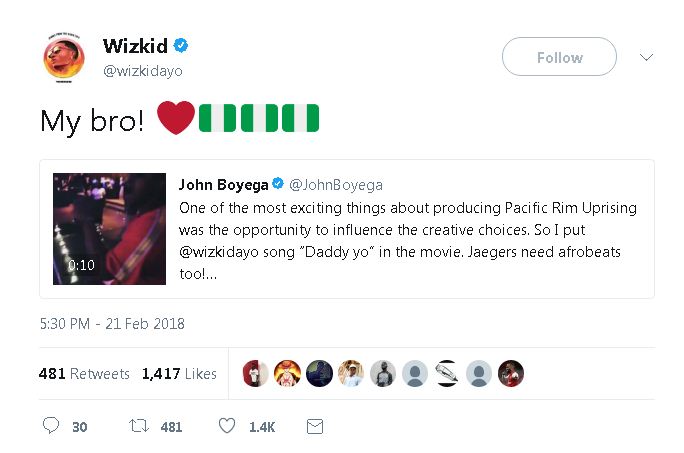Viewport: 684px width, 453px height.
Task: View the 1,417 Likes list
Action: coord(179,374)
